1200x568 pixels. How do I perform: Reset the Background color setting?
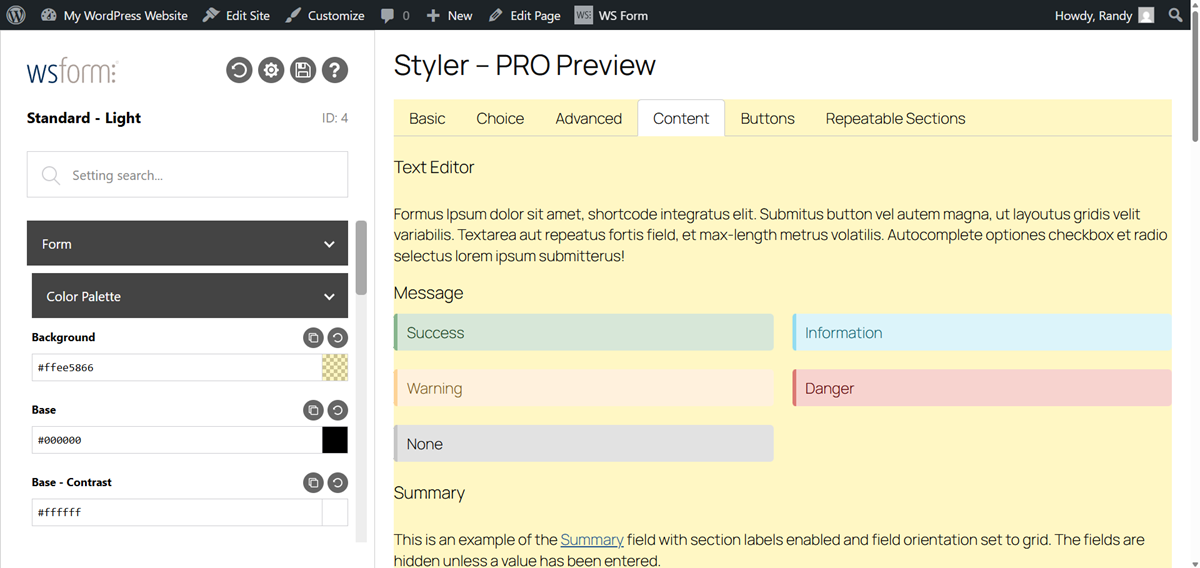tap(338, 338)
